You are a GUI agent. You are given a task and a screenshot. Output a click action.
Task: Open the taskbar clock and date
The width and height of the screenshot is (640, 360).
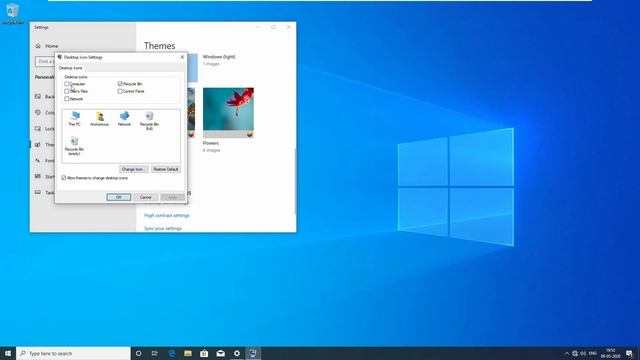(611, 353)
